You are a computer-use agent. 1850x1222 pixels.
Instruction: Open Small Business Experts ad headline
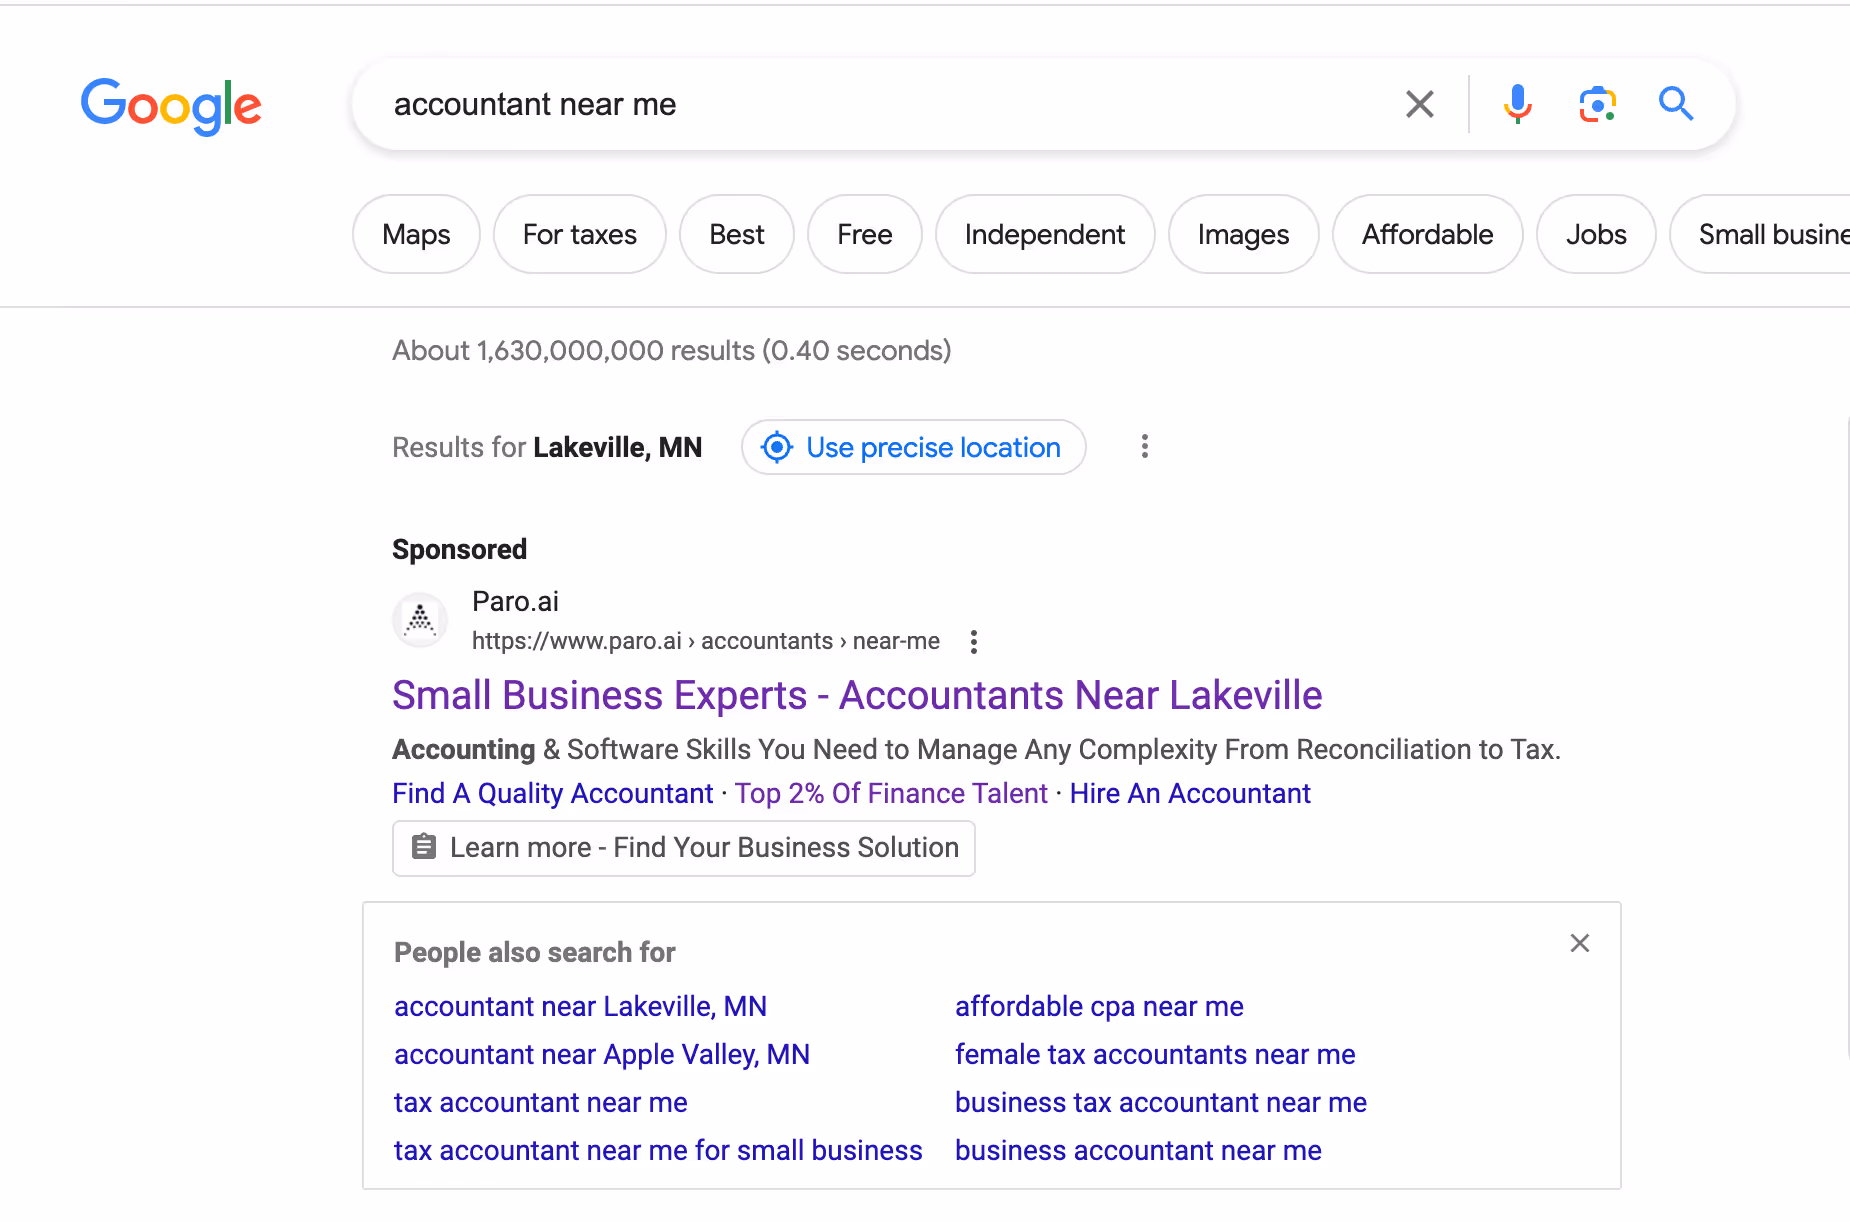857,695
